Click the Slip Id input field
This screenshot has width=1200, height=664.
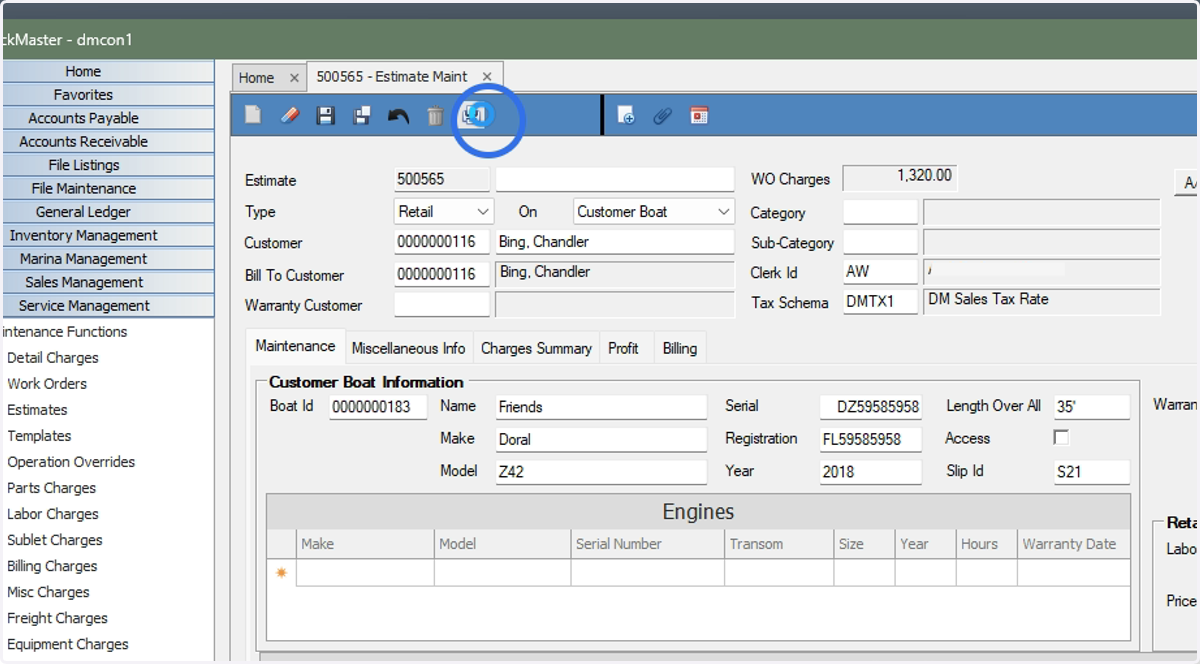pyautogui.click(x=1092, y=472)
